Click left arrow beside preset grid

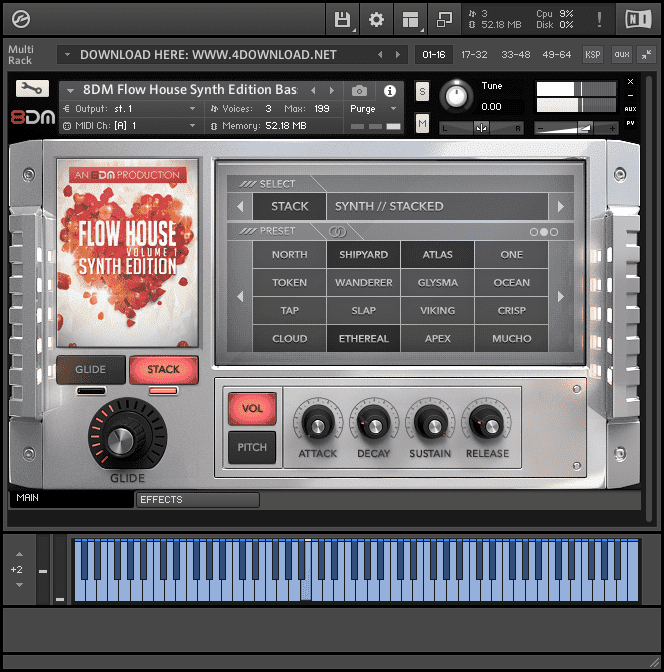tap(240, 297)
